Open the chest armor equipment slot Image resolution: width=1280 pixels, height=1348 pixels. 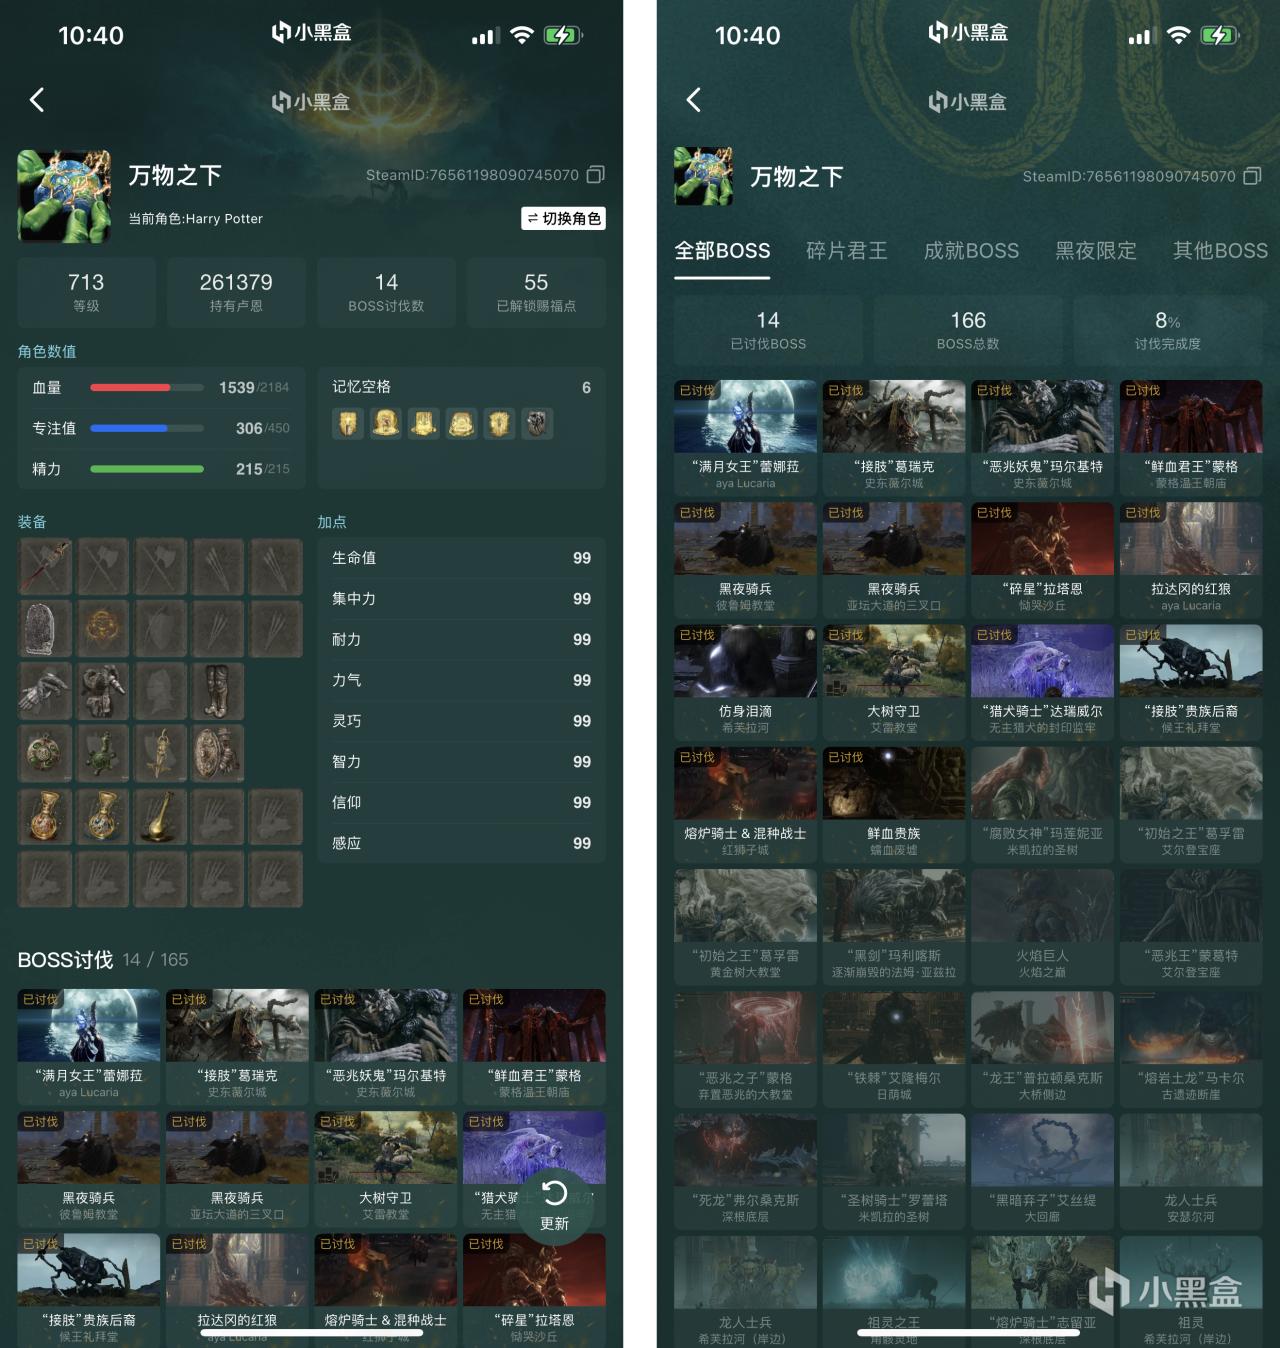(x=103, y=691)
